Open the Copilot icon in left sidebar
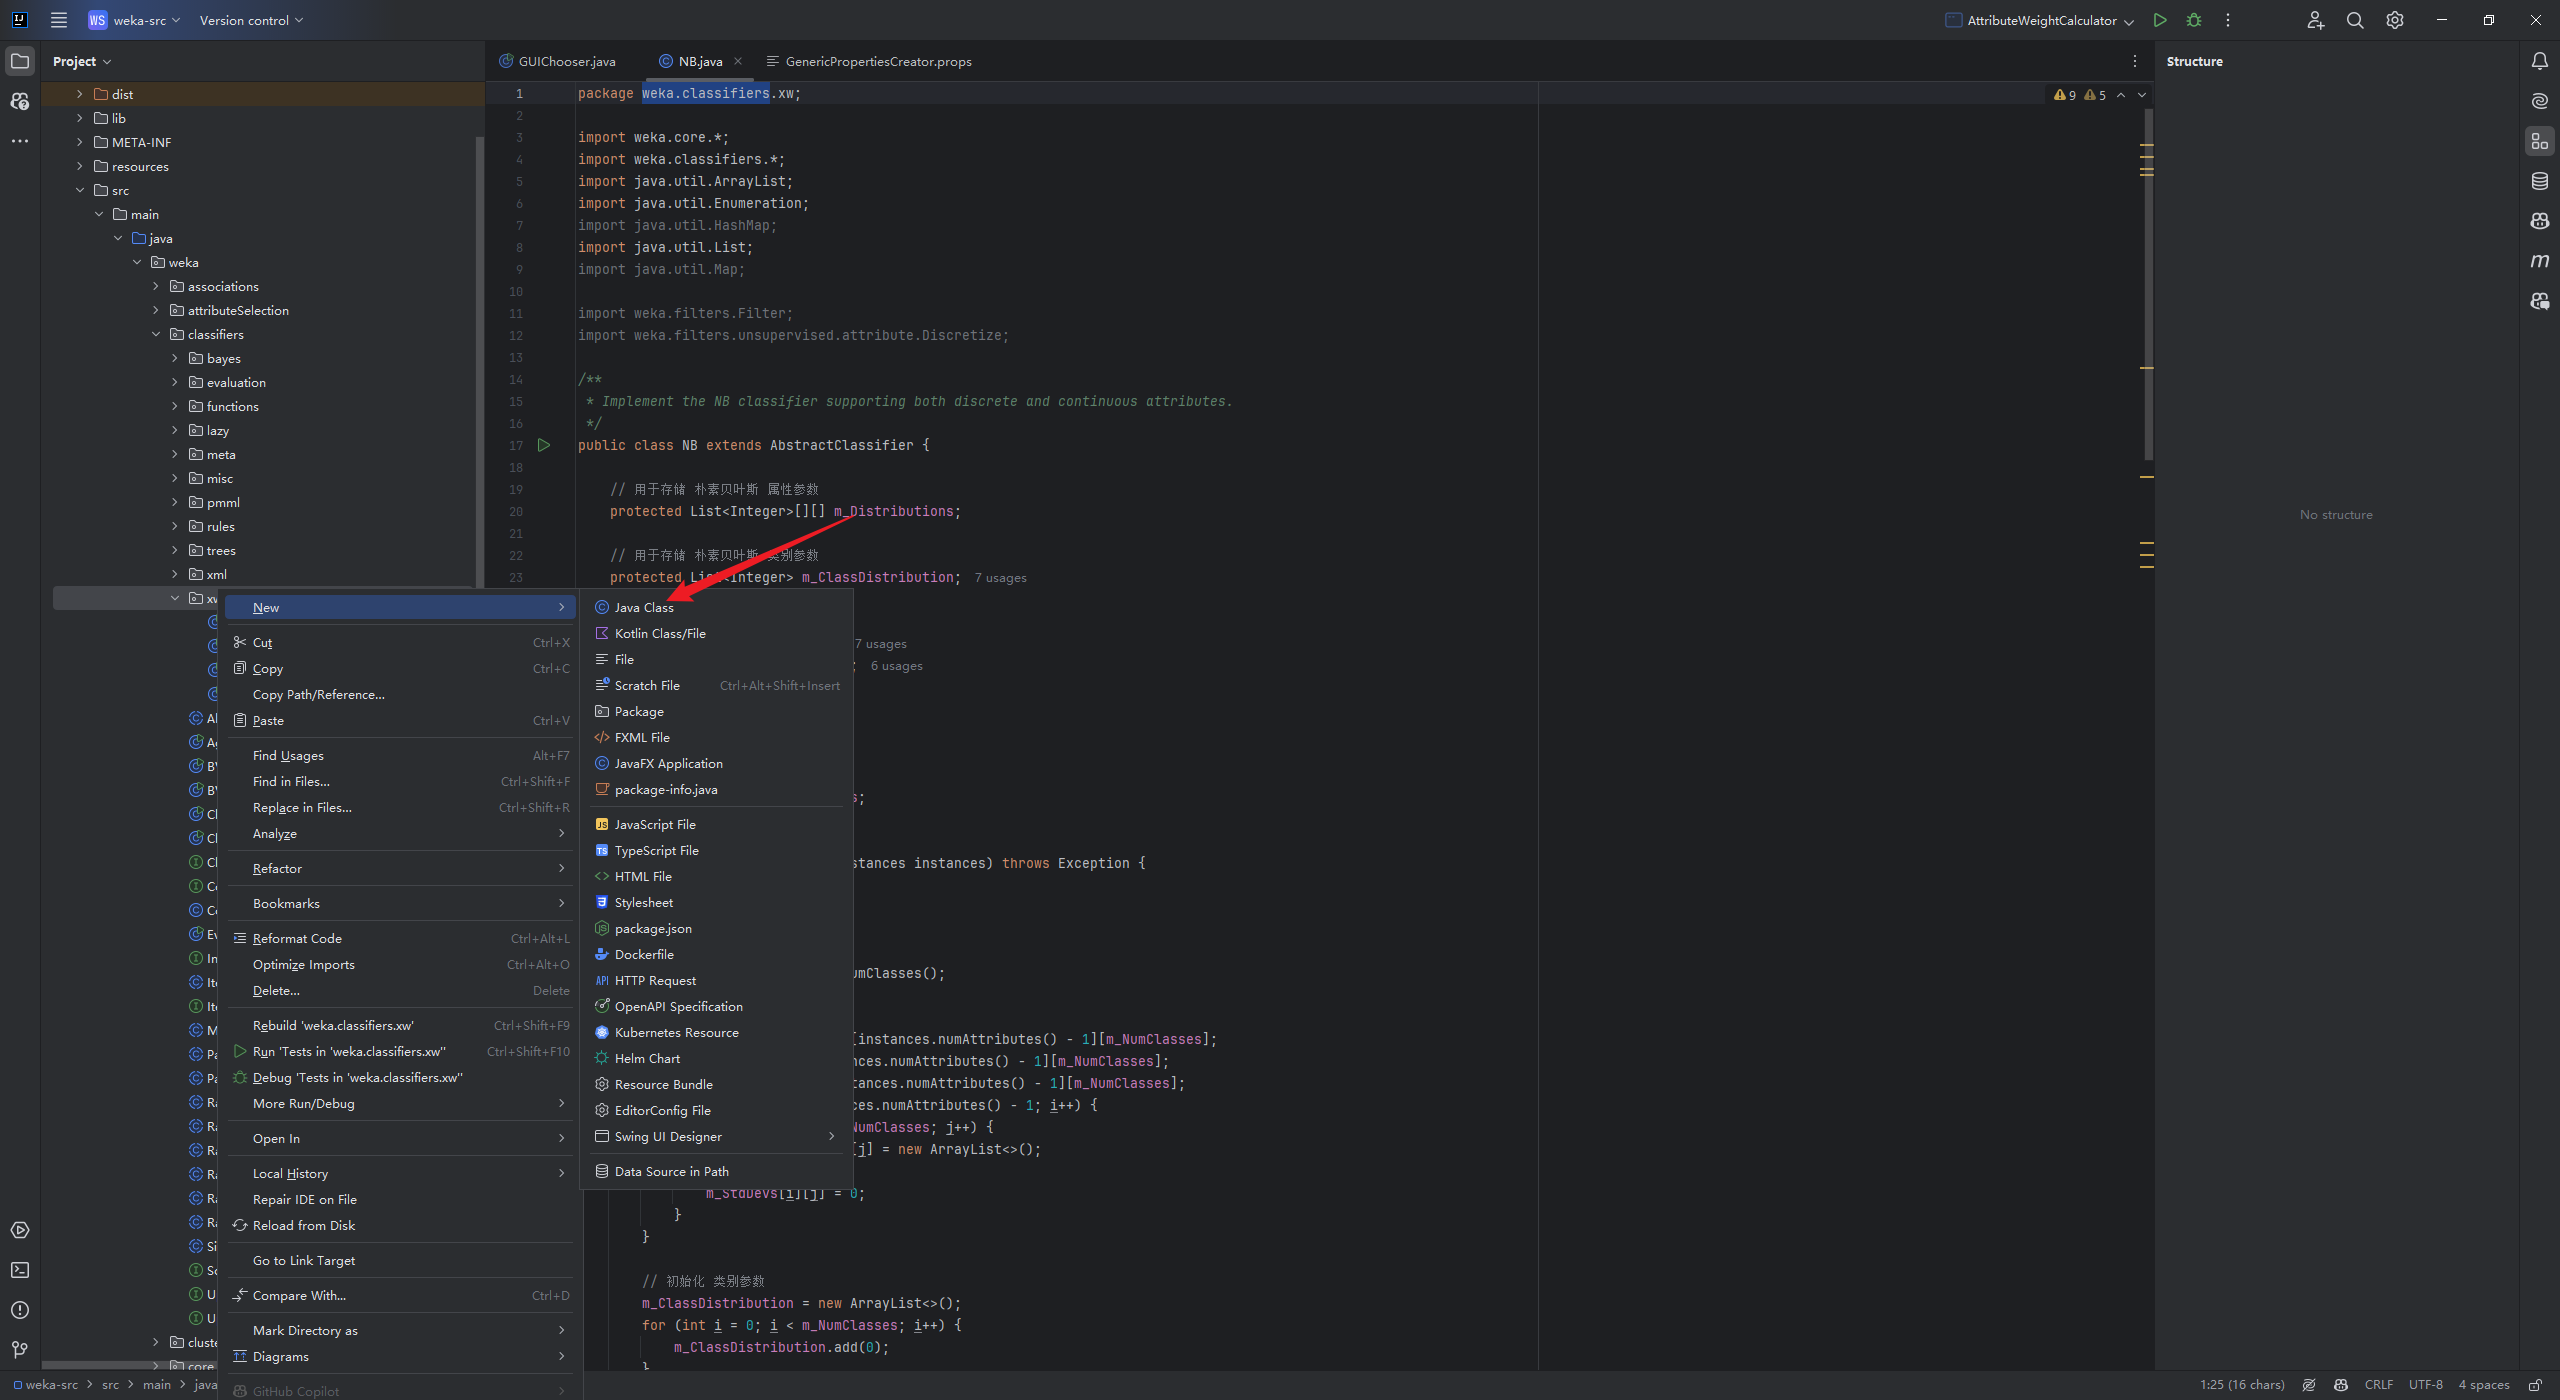The width and height of the screenshot is (2560, 1400). (x=20, y=101)
